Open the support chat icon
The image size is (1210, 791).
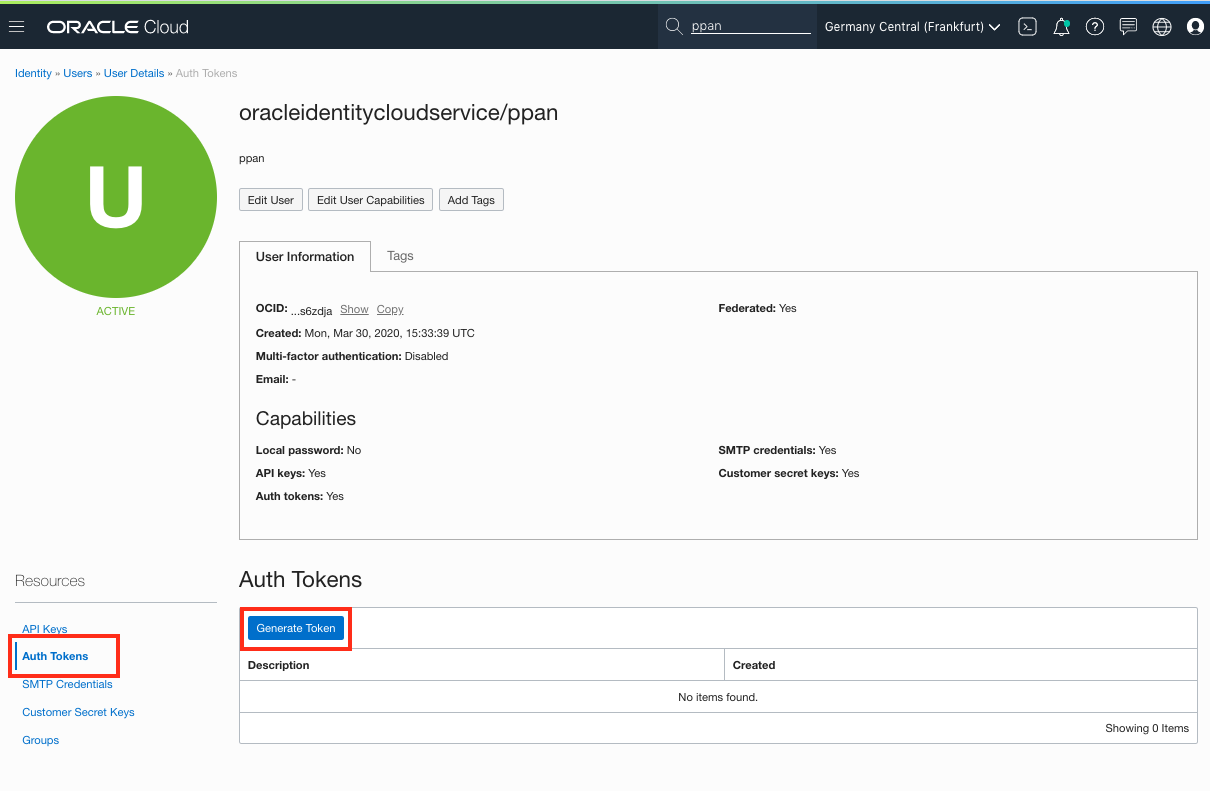1128,27
